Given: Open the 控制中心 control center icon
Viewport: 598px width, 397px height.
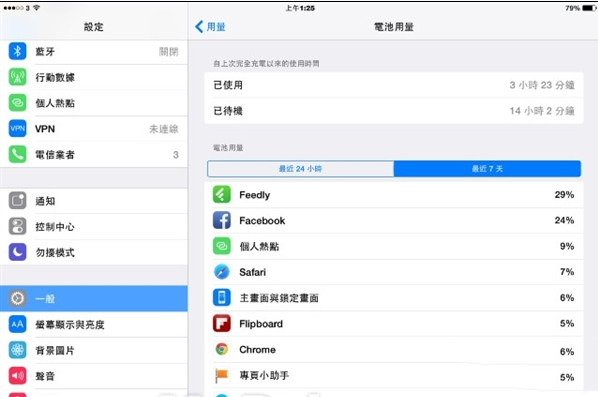Looking at the screenshot, I should click(x=18, y=226).
